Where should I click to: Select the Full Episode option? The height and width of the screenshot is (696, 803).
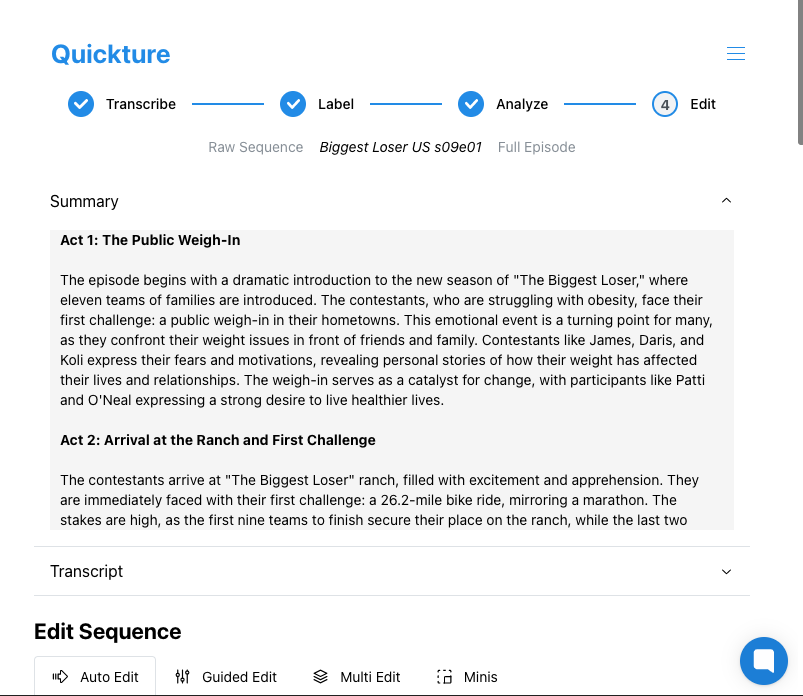pos(537,147)
